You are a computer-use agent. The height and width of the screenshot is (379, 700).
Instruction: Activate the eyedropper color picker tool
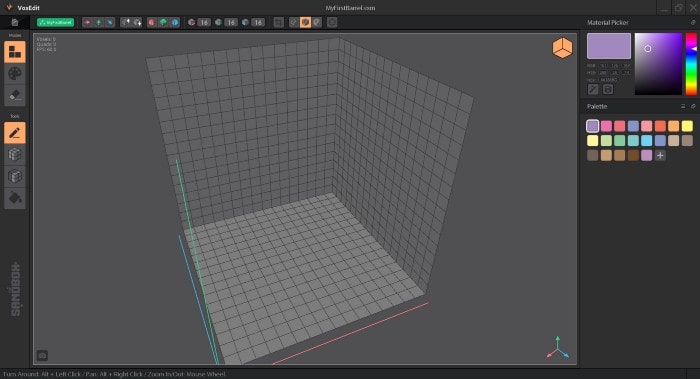(x=593, y=89)
